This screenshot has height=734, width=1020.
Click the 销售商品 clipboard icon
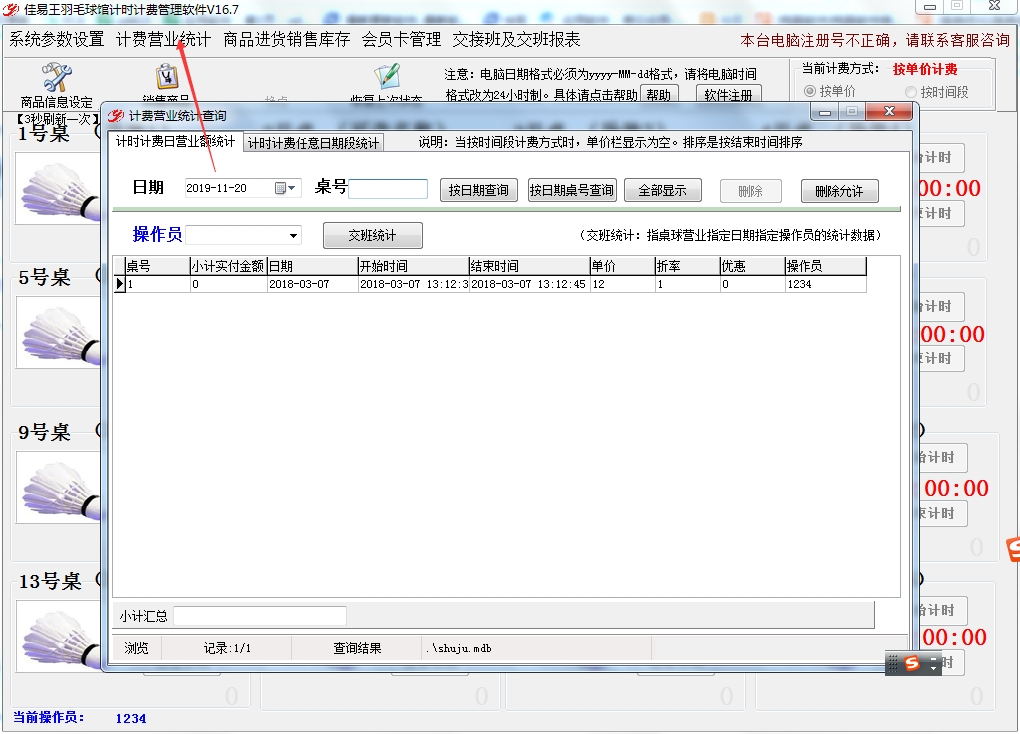coord(167,77)
